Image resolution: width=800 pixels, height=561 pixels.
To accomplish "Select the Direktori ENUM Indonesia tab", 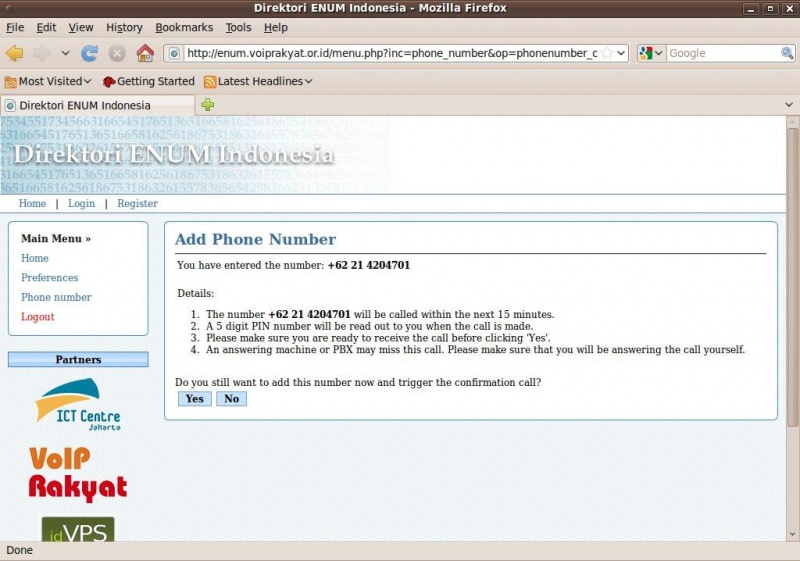I will tap(97, 105).
